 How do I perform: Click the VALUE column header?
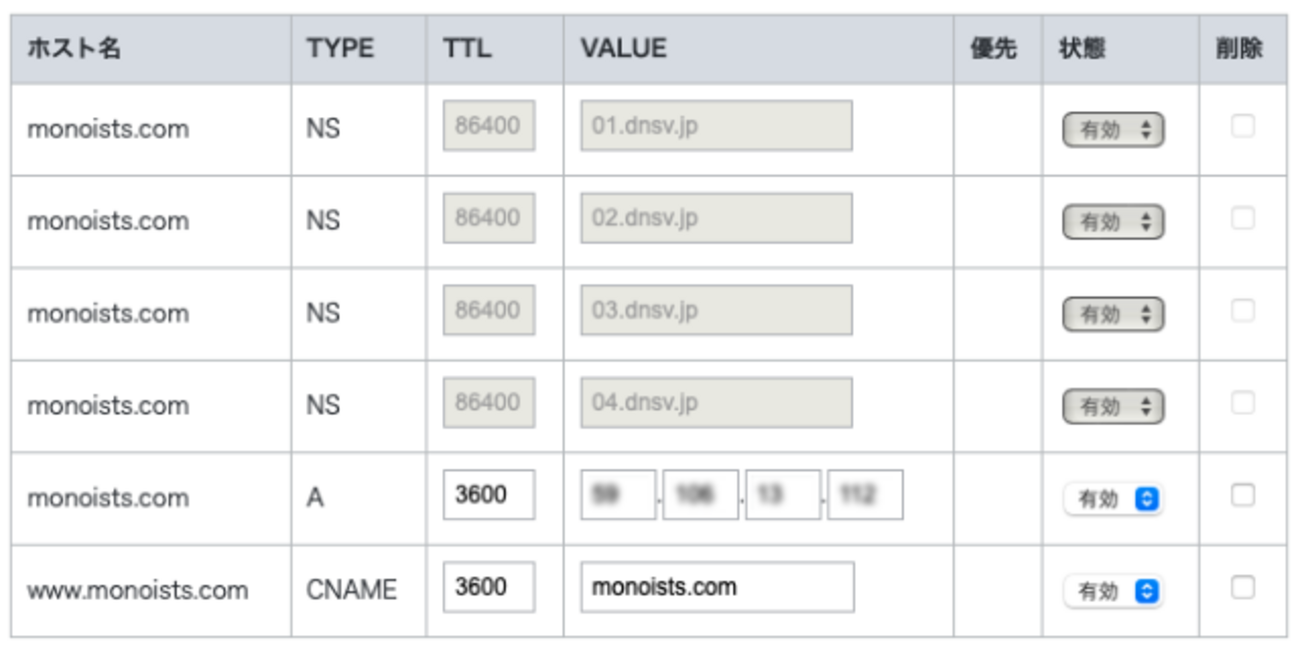(x=623, y=49)
